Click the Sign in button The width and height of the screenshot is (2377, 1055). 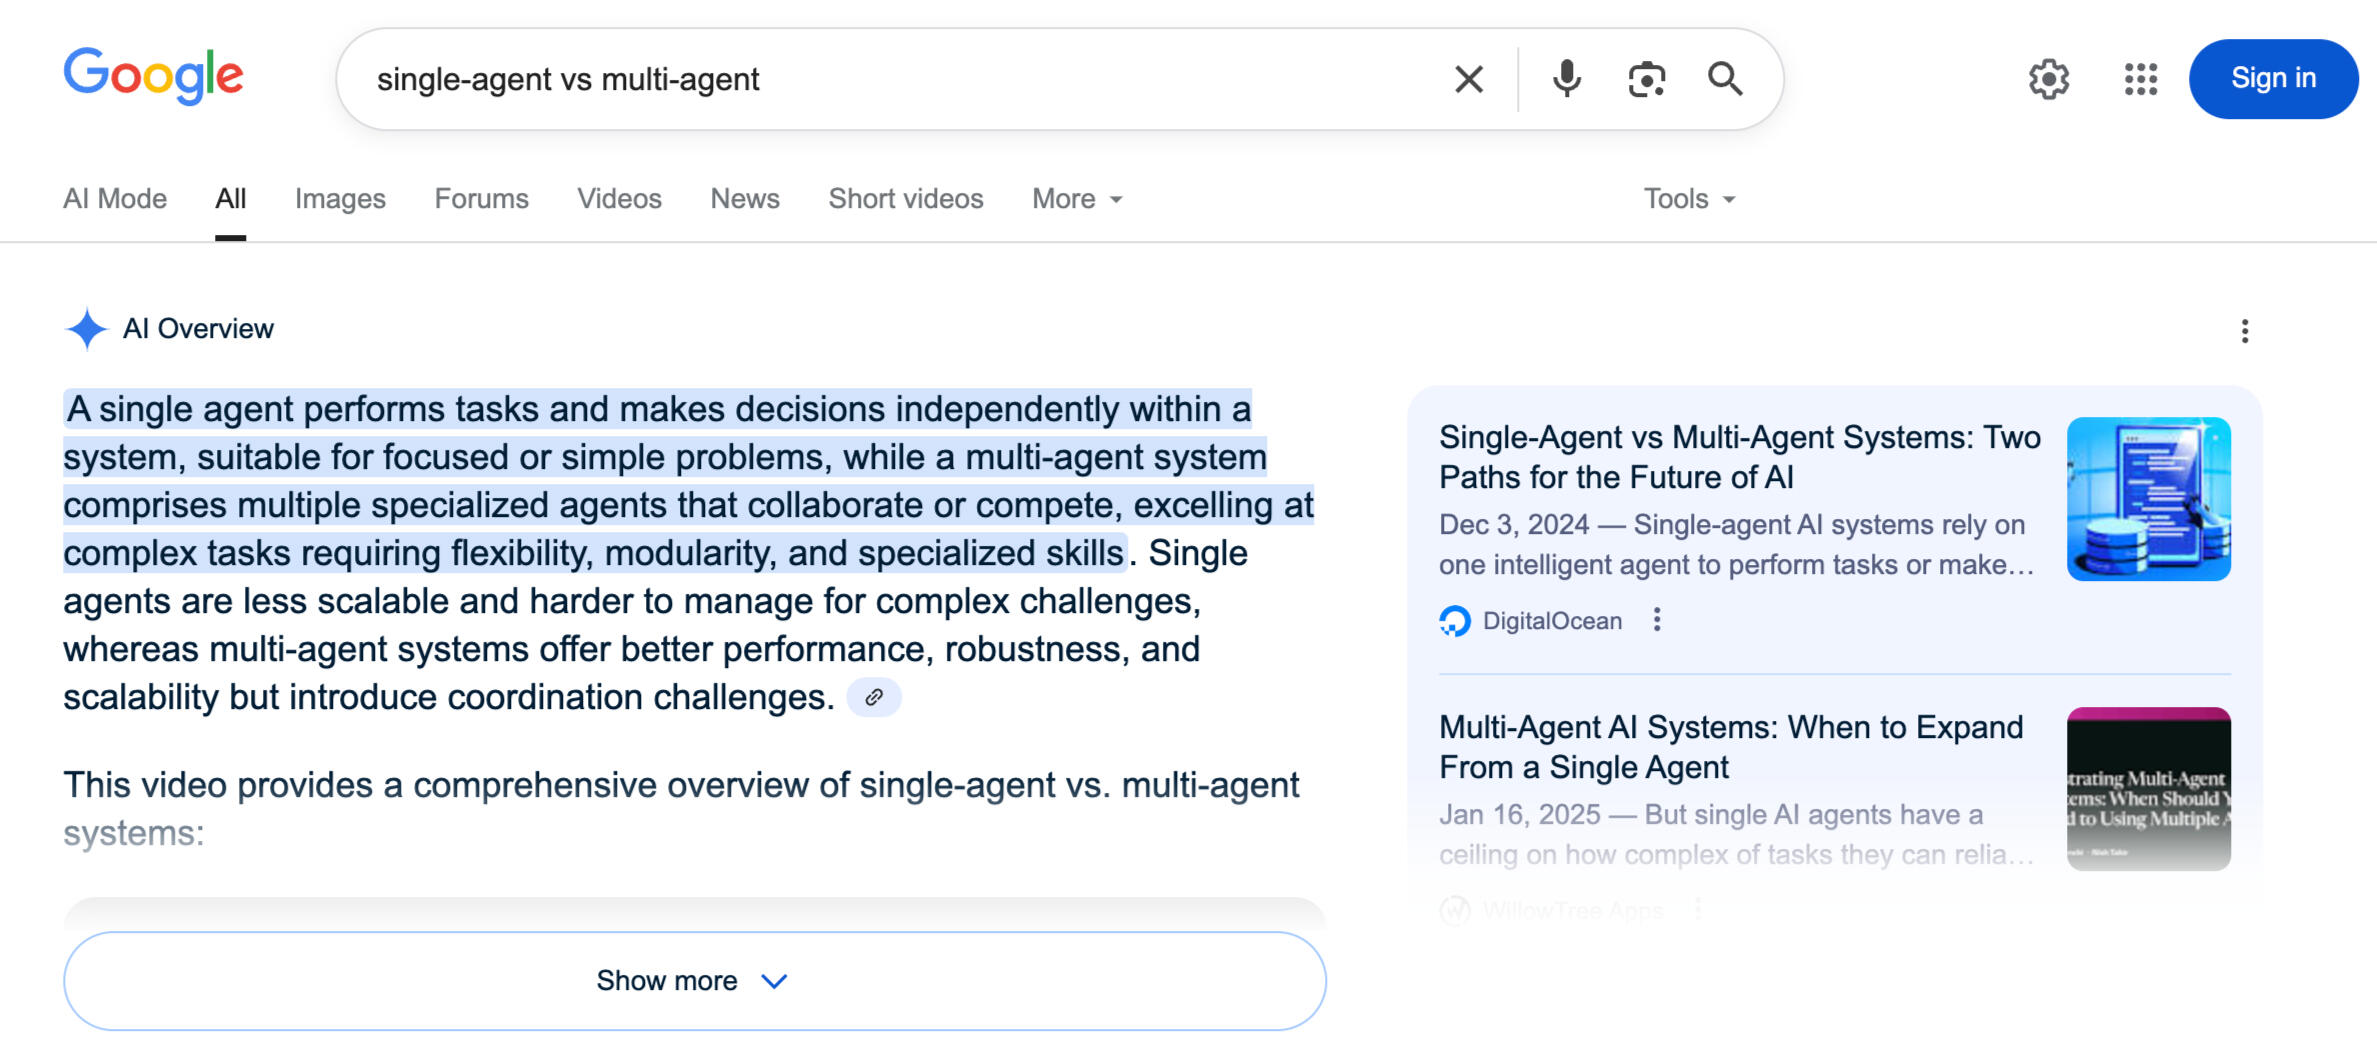[x=2273, y=79]
